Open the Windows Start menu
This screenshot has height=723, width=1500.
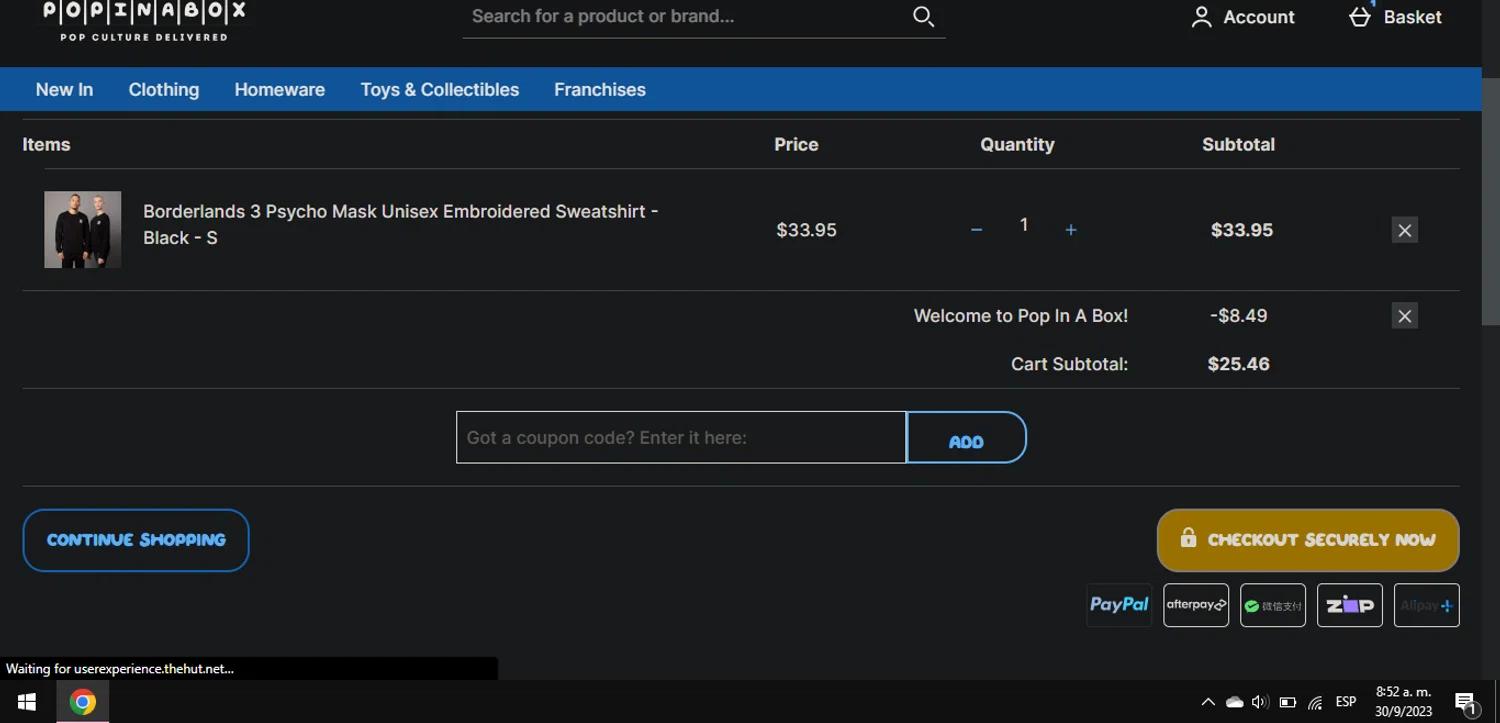[27, 702]
